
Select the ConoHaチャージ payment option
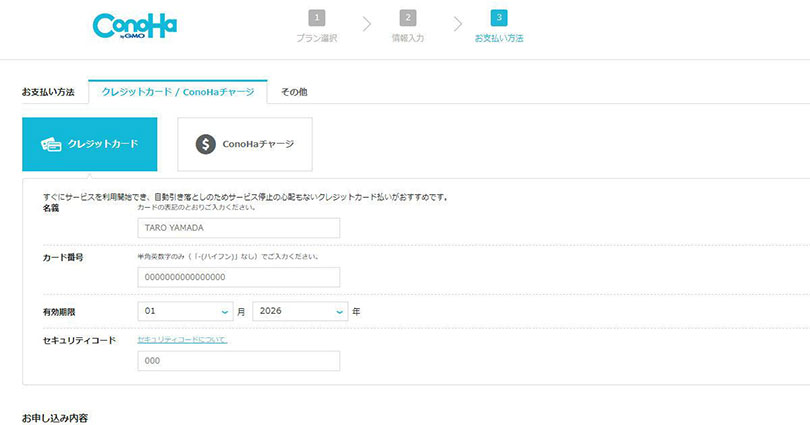point(245,144)
